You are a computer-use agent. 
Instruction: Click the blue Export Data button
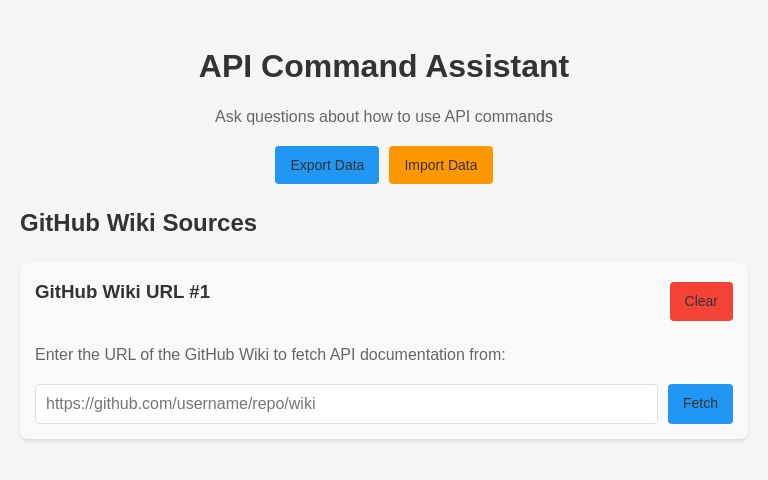point(327,165)
